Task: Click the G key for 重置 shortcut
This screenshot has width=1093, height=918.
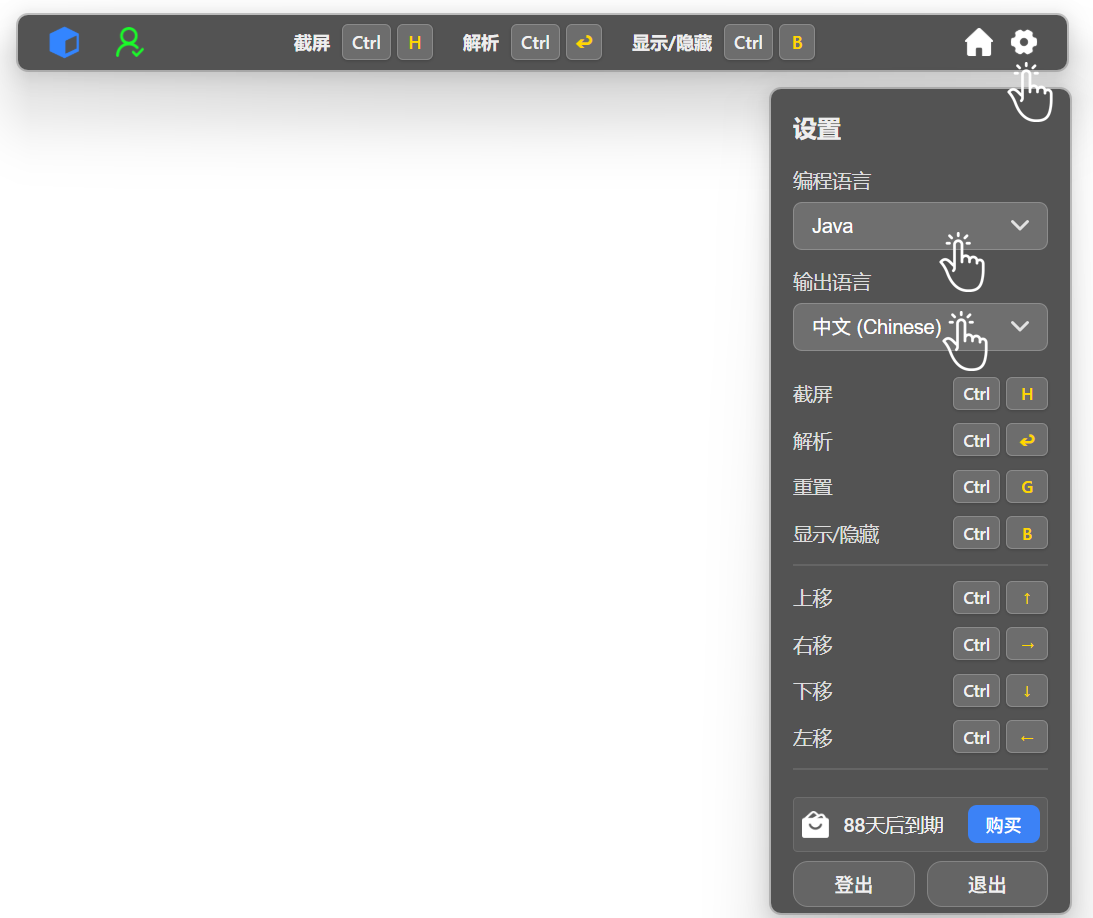Action: click(x=1027, y=487)
